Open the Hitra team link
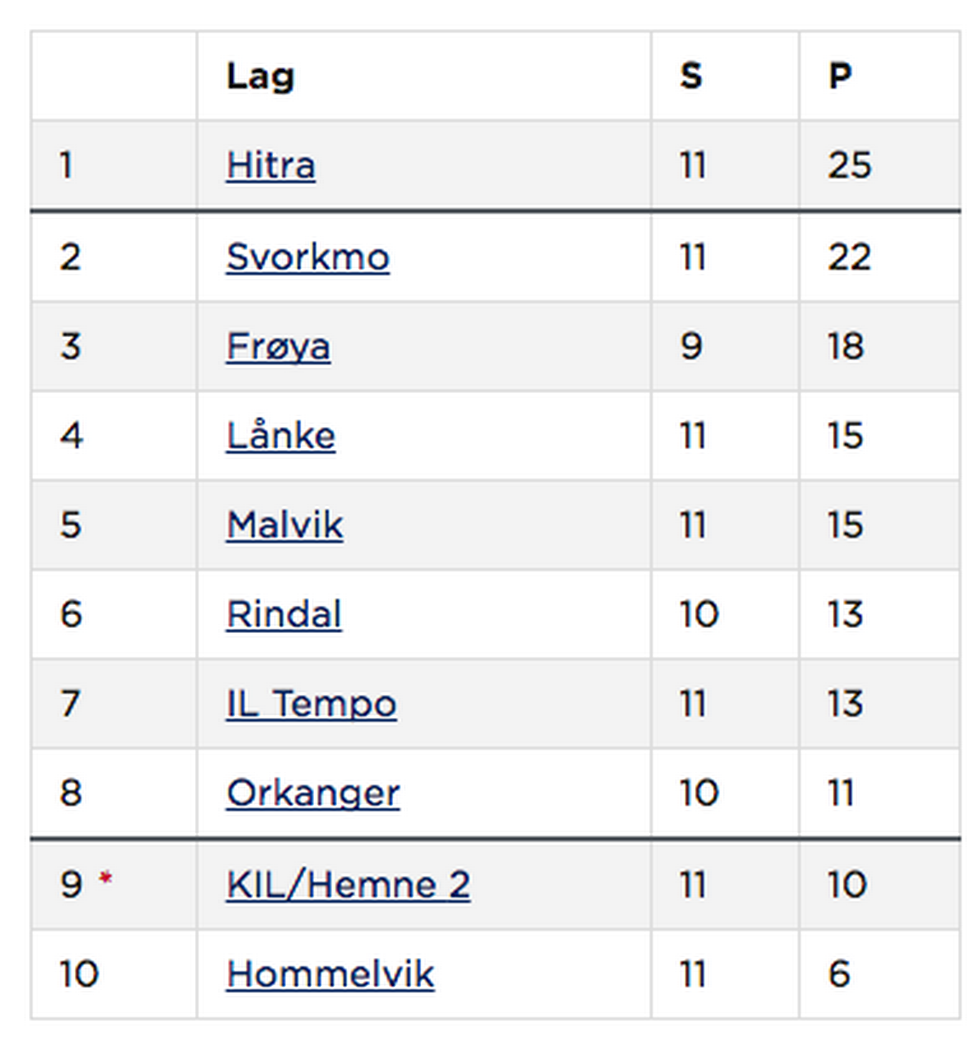This screenshot has width=980, height=1054. point(270,165)
